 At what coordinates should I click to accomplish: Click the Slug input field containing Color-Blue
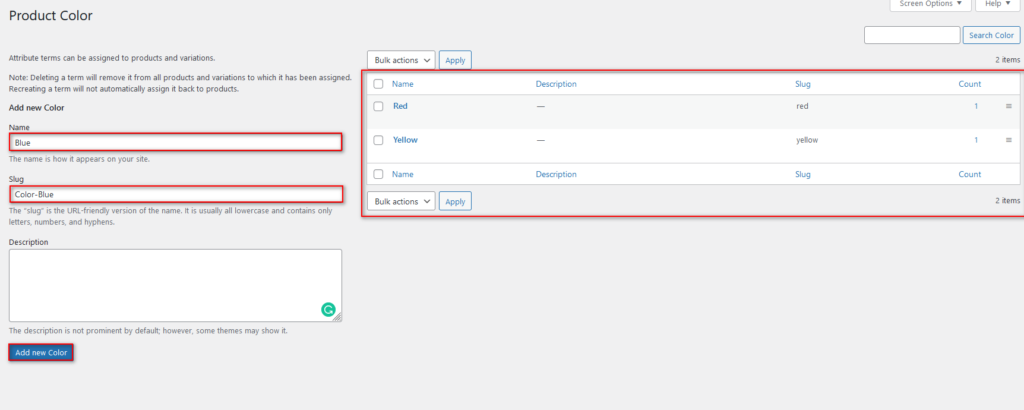(176, 194)
